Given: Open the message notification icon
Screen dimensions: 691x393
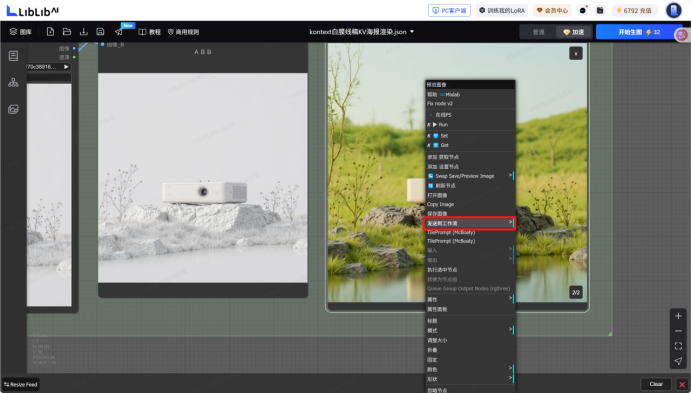Looking at the screenshot, I should point(583,10).
